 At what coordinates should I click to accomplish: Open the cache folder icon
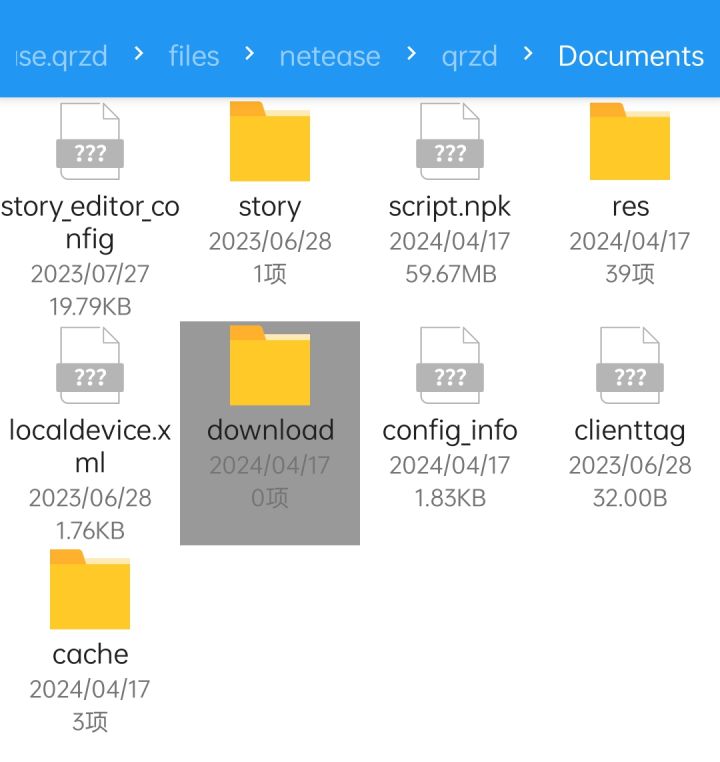[x=90, y=589]
